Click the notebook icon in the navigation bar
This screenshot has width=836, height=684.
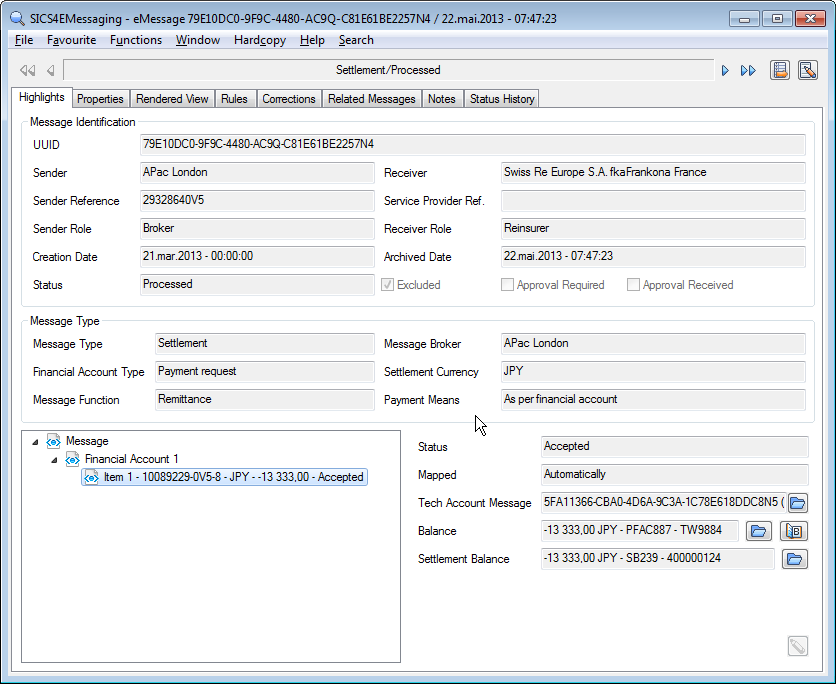click(780, 70)
